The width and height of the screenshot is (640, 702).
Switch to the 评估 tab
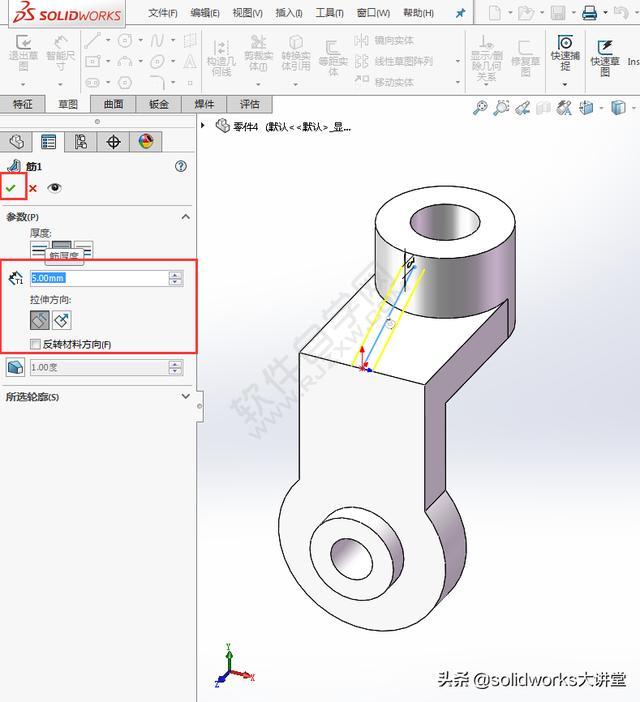pyautogui.click(x=249, y=104)
